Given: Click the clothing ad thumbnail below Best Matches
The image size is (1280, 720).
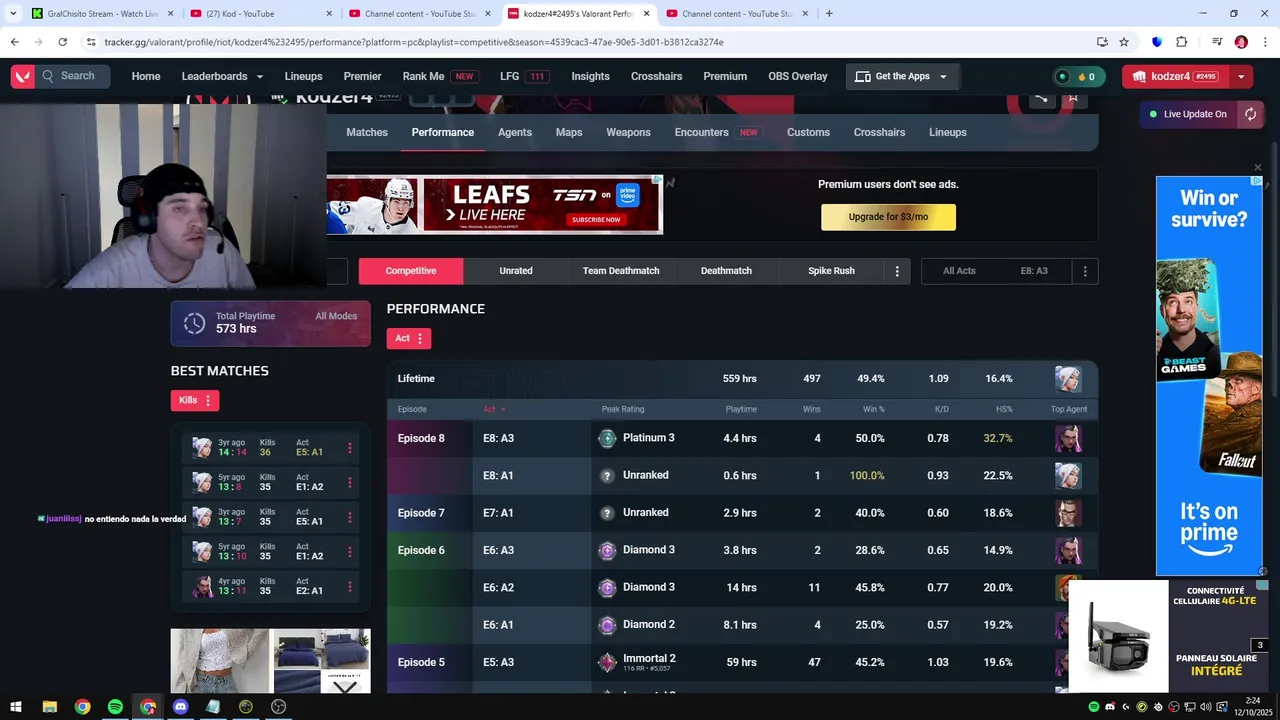Looking at the screenshot, I should pyautogui.click(x=219, y=660).
